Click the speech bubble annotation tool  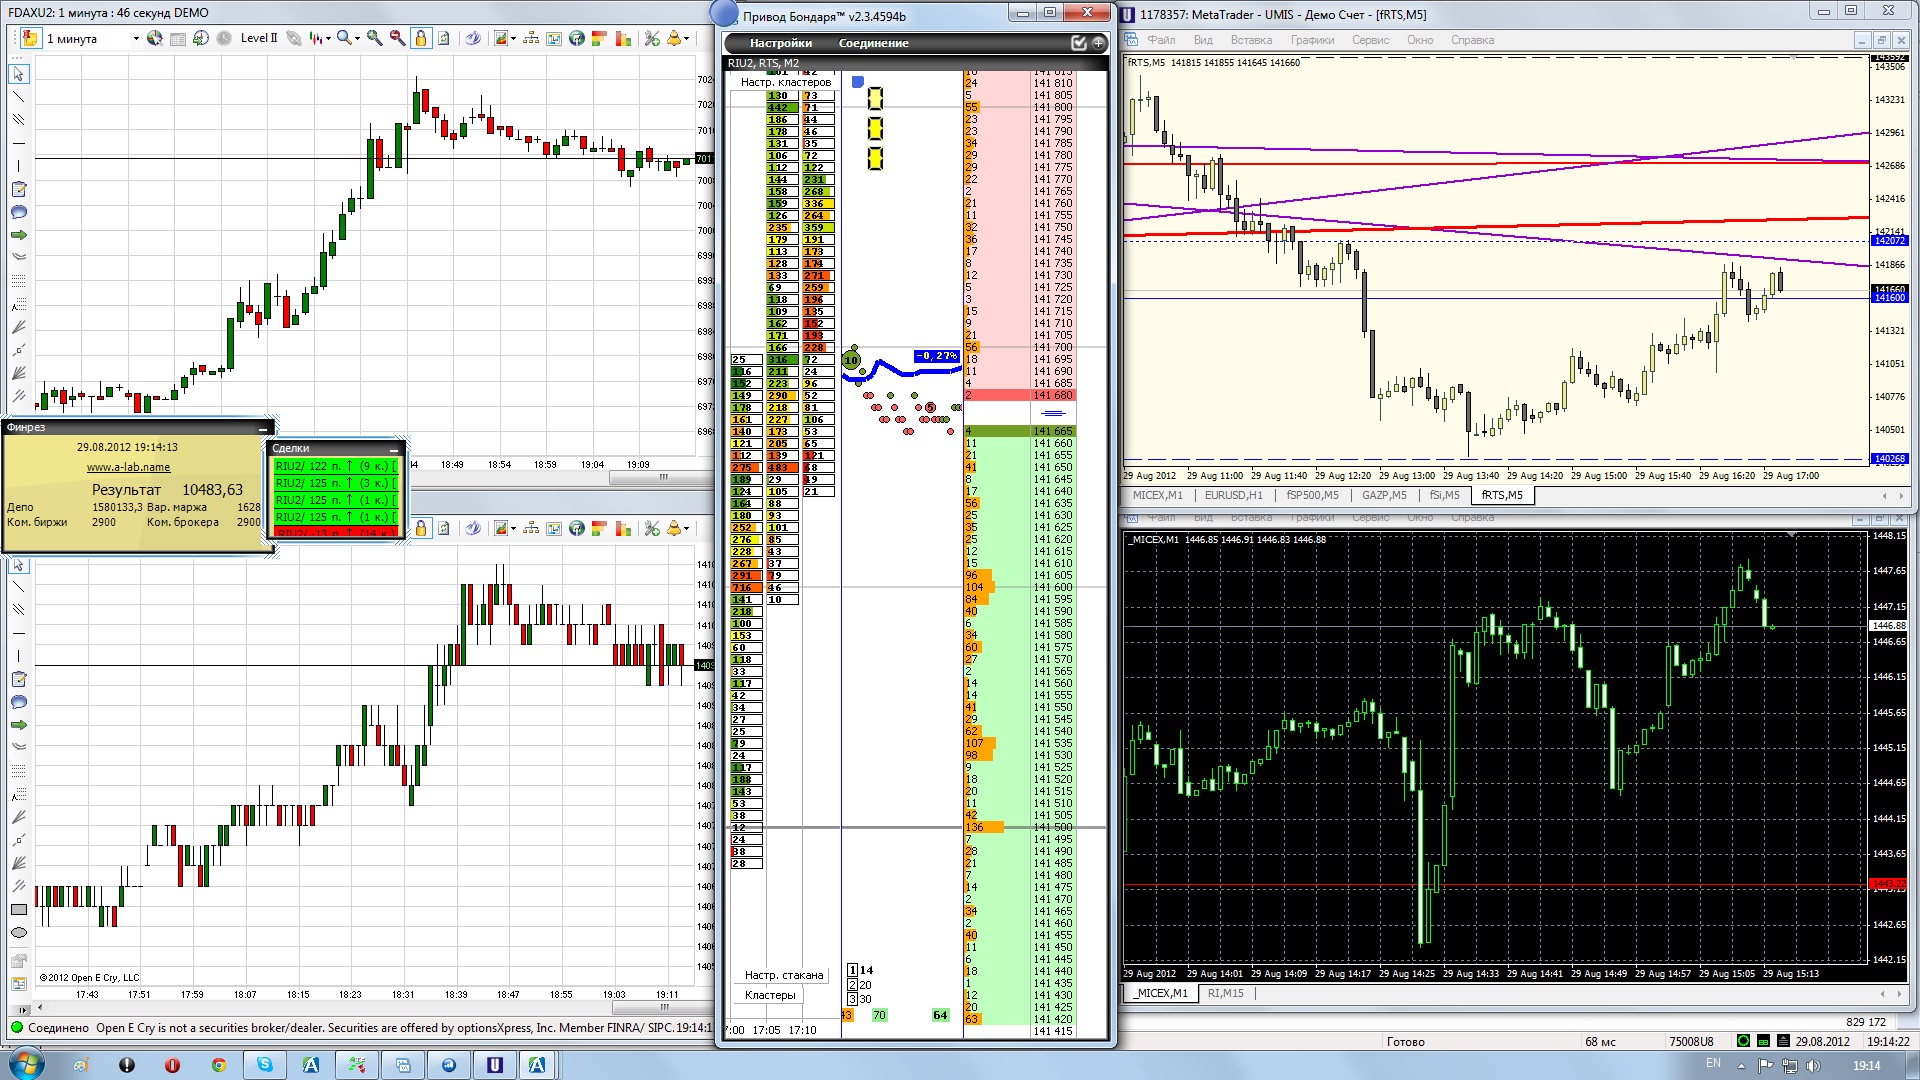[18, 212]
